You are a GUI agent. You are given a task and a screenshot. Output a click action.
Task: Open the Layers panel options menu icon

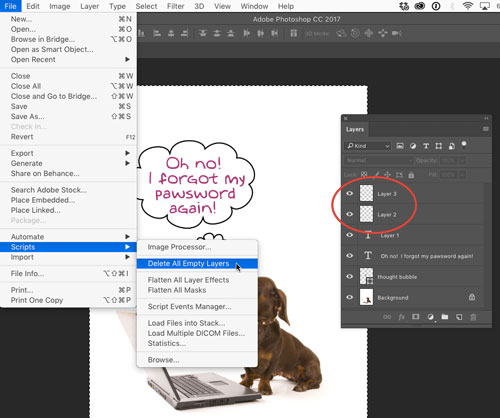click(x=486, y=129)
